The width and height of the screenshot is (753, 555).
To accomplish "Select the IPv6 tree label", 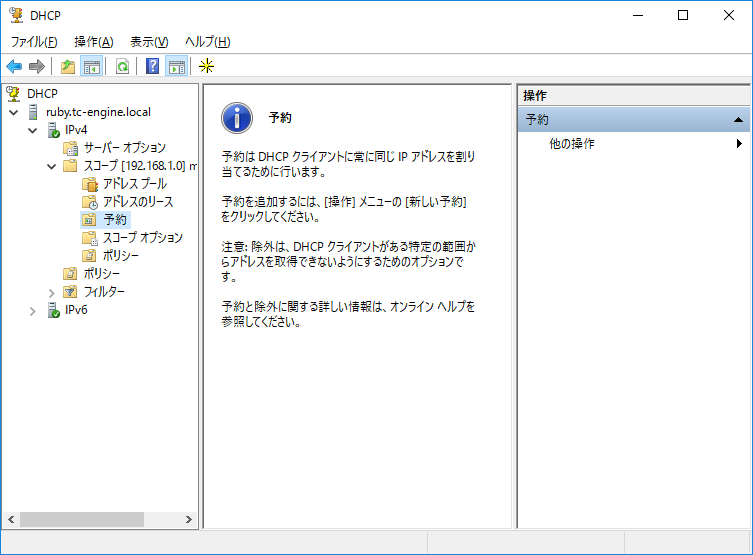I will [76, 310].
